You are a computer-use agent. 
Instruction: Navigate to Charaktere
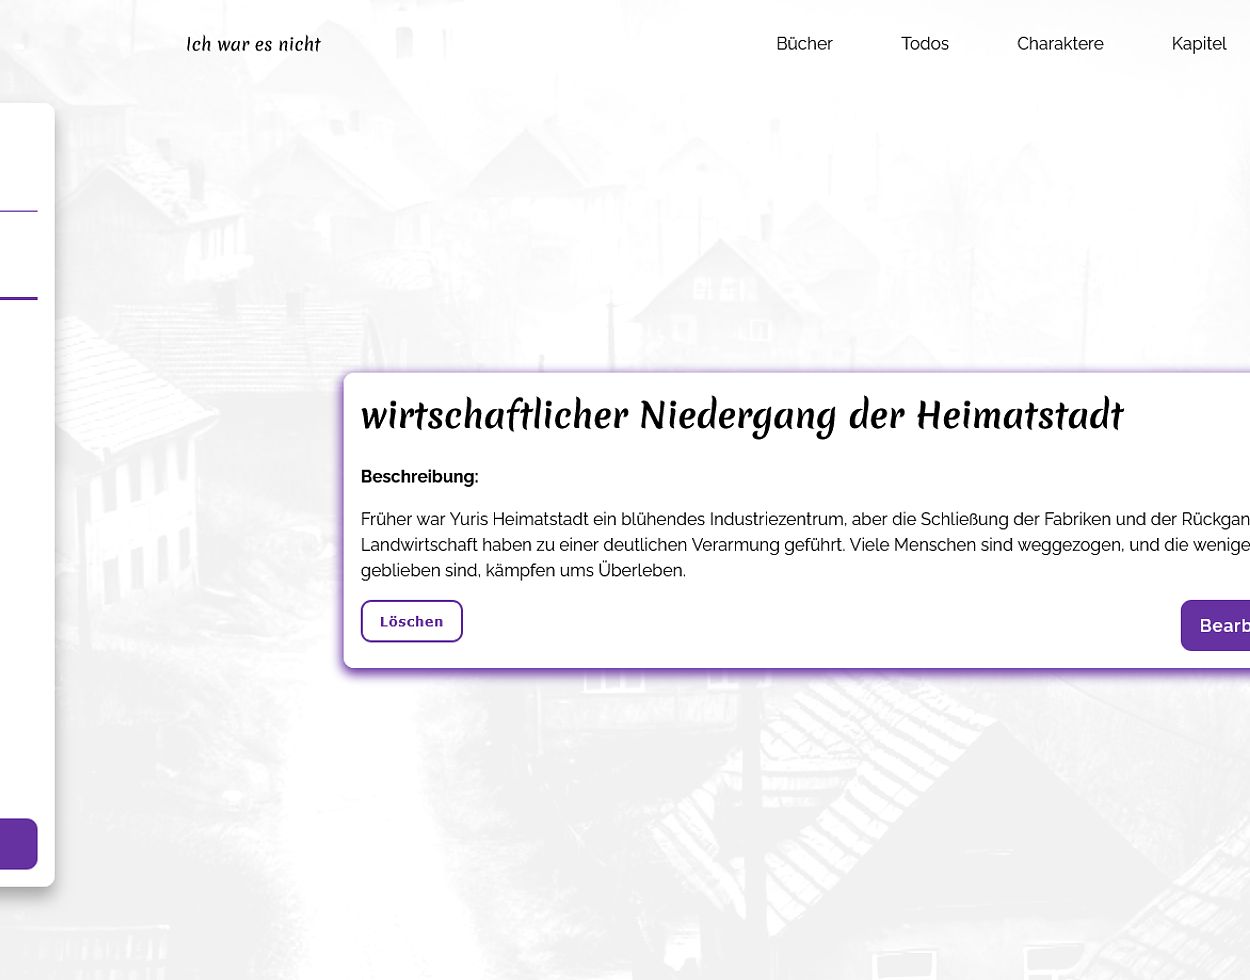click(1059, 44)
